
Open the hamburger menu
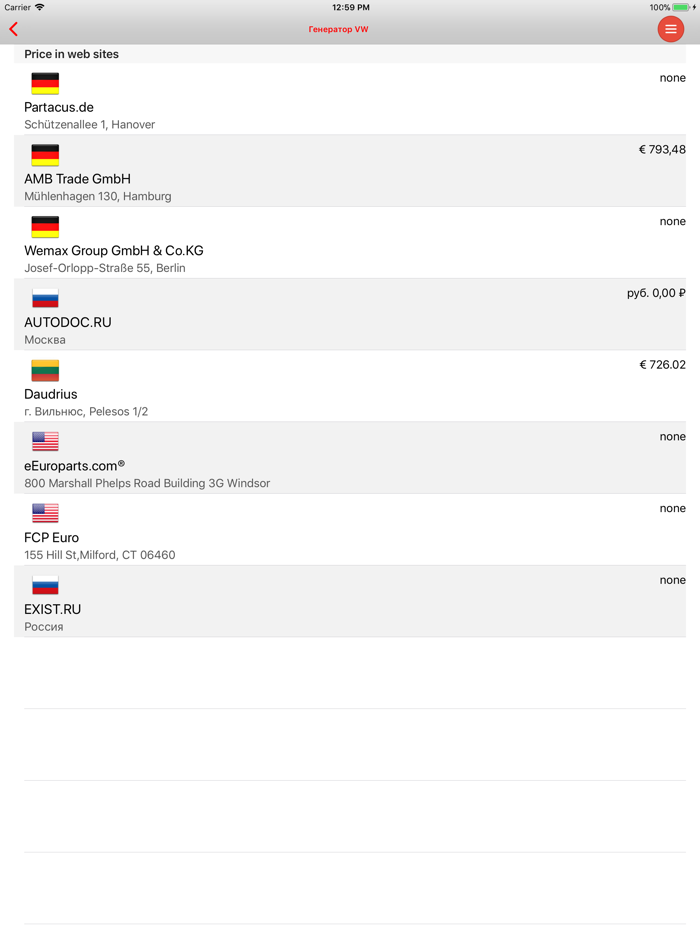pyautogui.click(x=671, y=29)
